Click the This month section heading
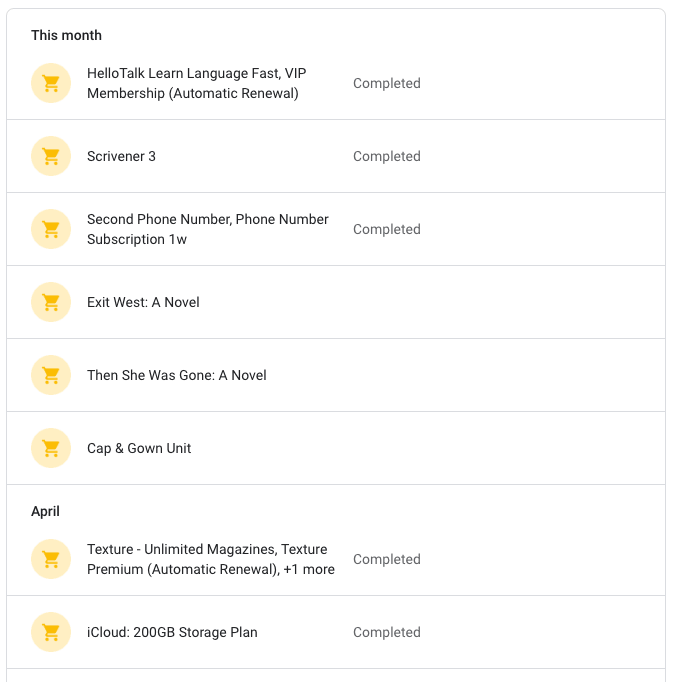The height and width of the screenshot is (682, 674). coord(66,35)
